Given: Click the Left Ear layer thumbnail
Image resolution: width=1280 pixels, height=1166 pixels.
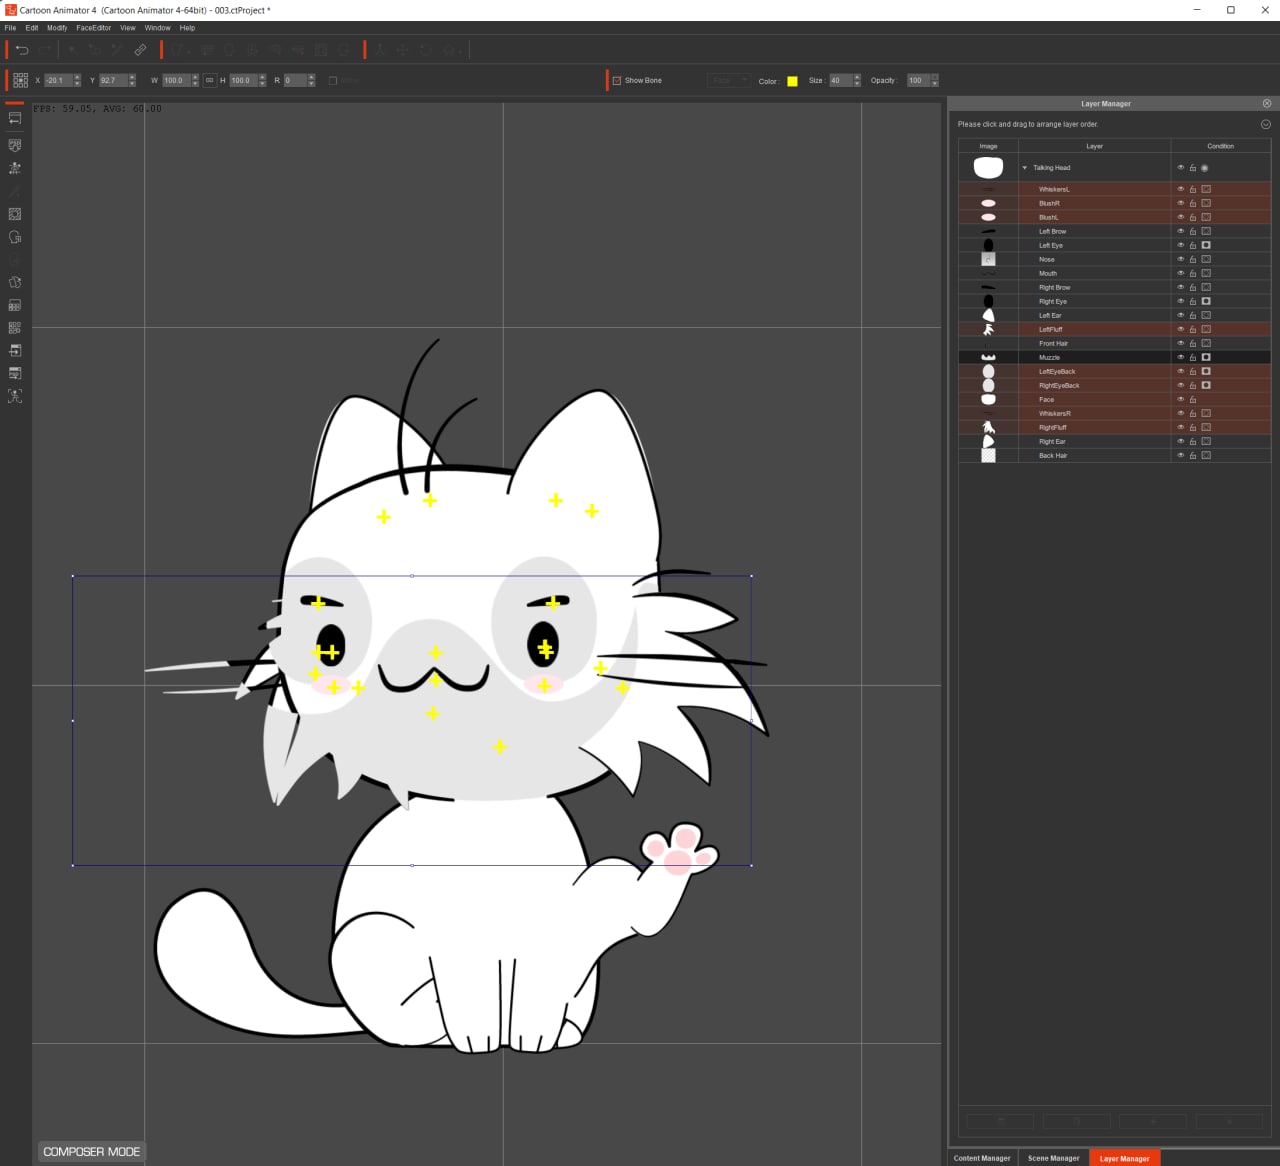Looking at the screenshot, I should 988,315.
